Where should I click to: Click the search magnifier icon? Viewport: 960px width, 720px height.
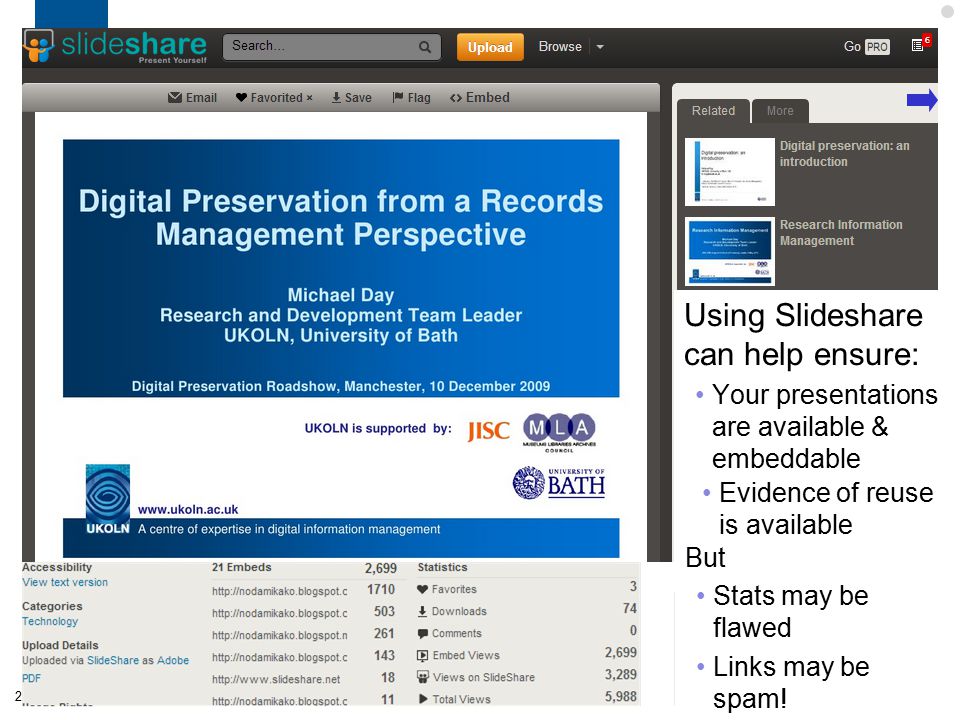tap(424, 47)
